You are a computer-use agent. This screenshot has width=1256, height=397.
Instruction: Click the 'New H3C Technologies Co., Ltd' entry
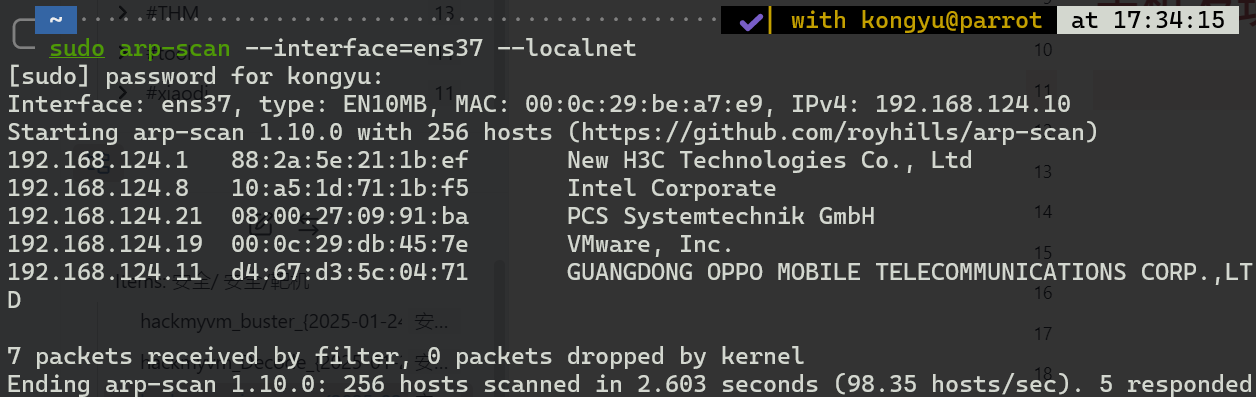(x=770, y=160)
